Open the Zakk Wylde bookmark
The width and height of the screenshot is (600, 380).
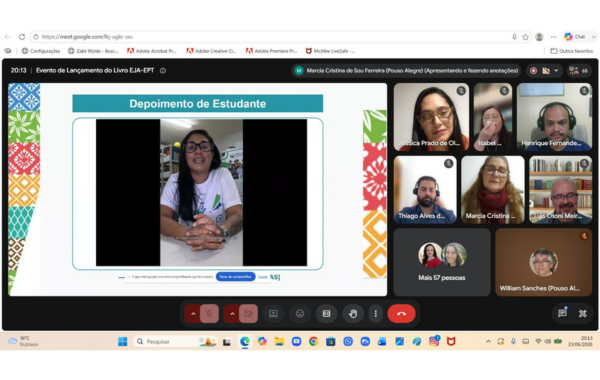click(93, 51)
